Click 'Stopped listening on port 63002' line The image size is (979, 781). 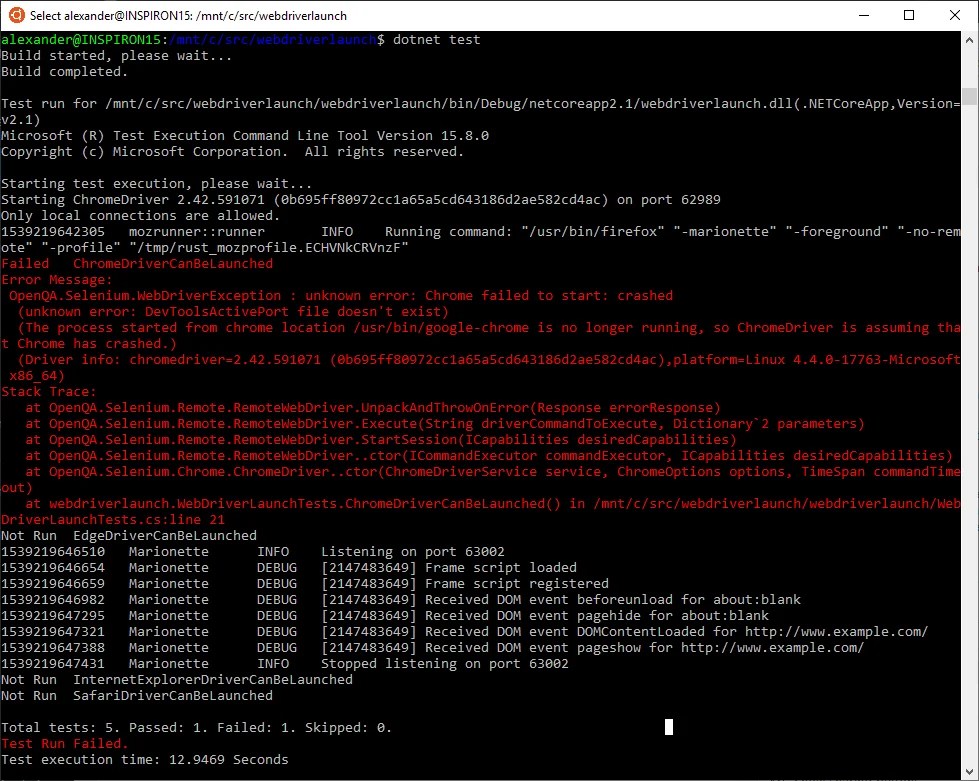tap(285, 664)
